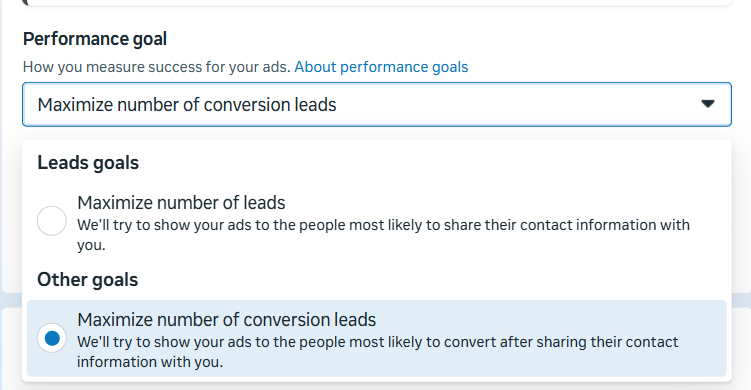Click the filled blue dot of the selected goal
The height and width of the screenshot is (390, 751).
52,338
